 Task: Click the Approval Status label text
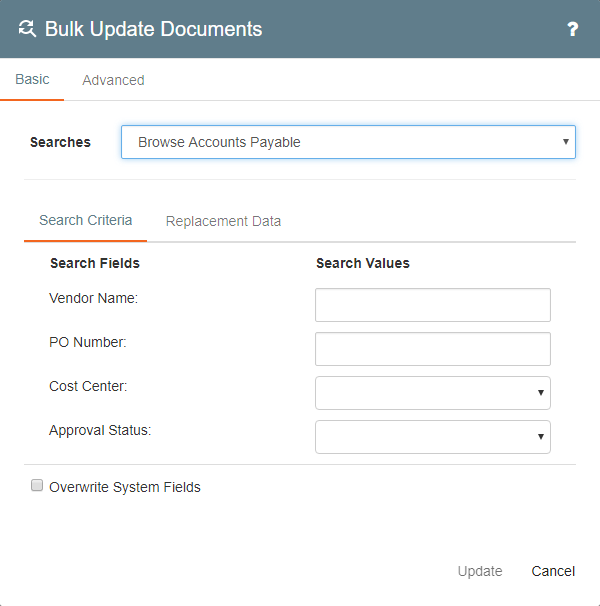[99, 430]
